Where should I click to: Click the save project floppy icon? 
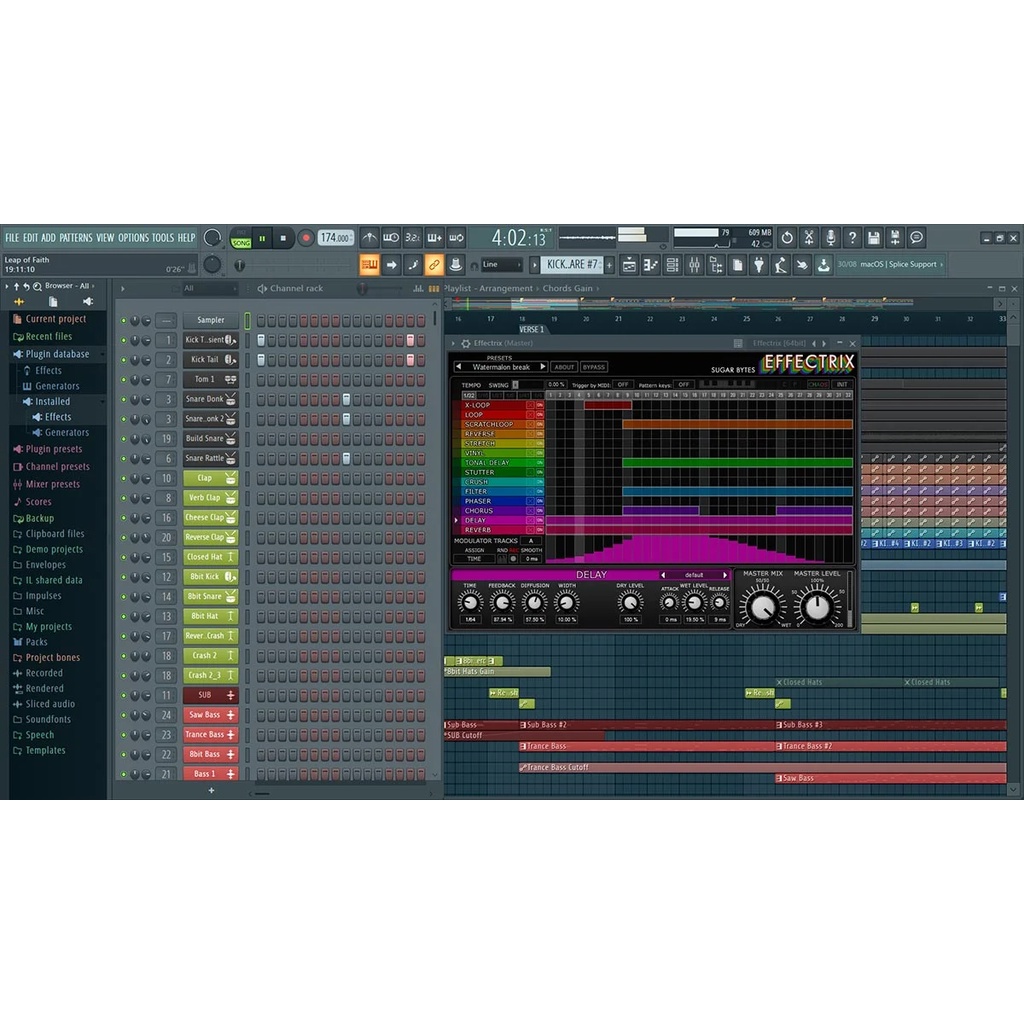pos(873,238)
